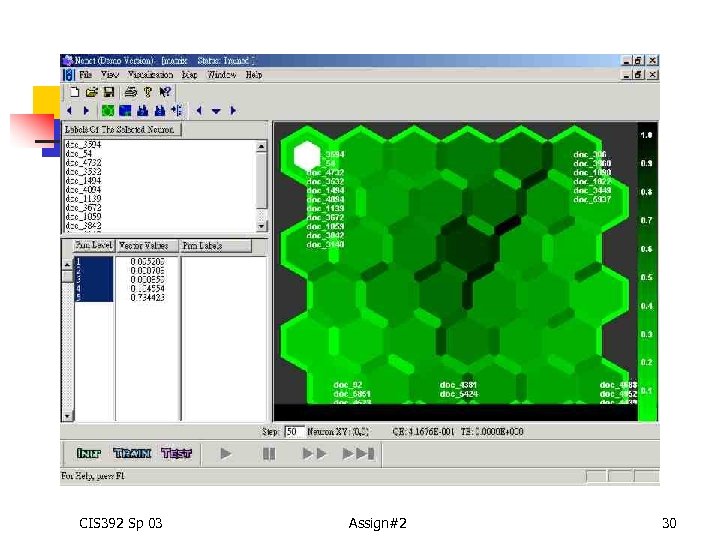
Task: Click vector value 0.734423
Action: 147,298
